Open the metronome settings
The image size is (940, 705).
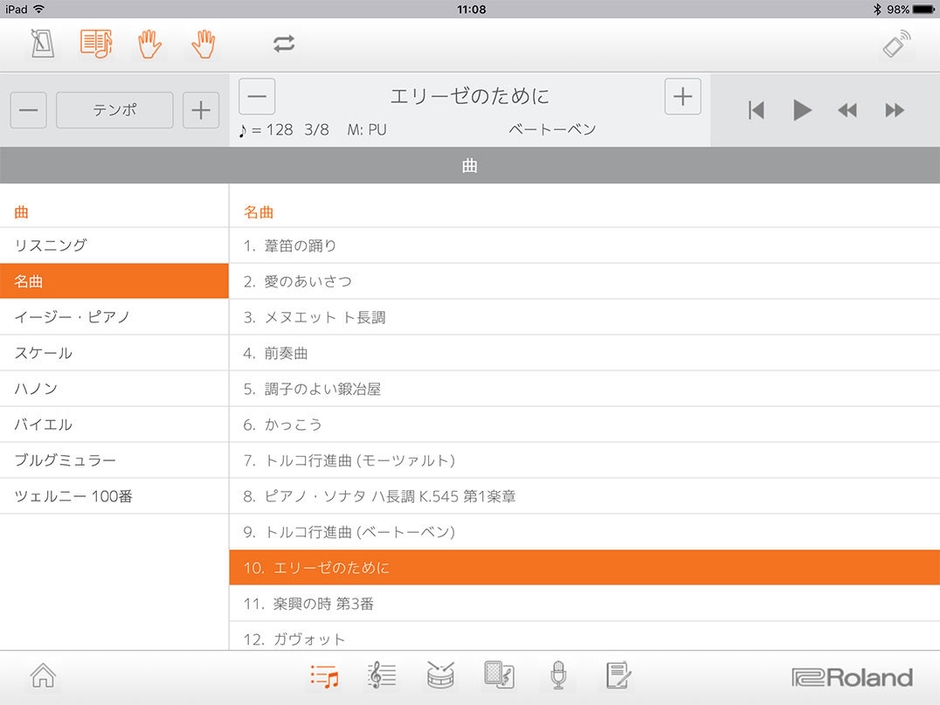[x=41, y=44]
